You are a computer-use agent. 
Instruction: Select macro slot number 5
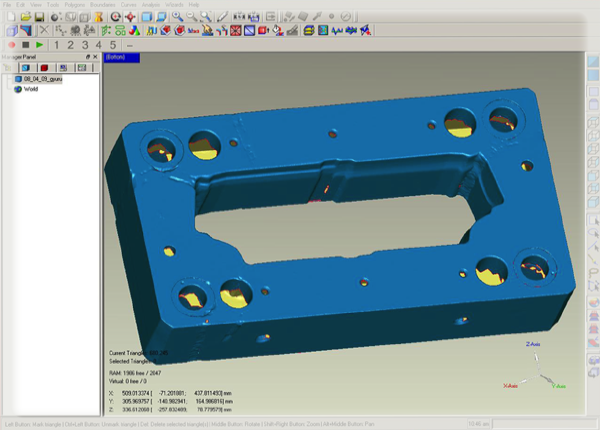point(114,45)
